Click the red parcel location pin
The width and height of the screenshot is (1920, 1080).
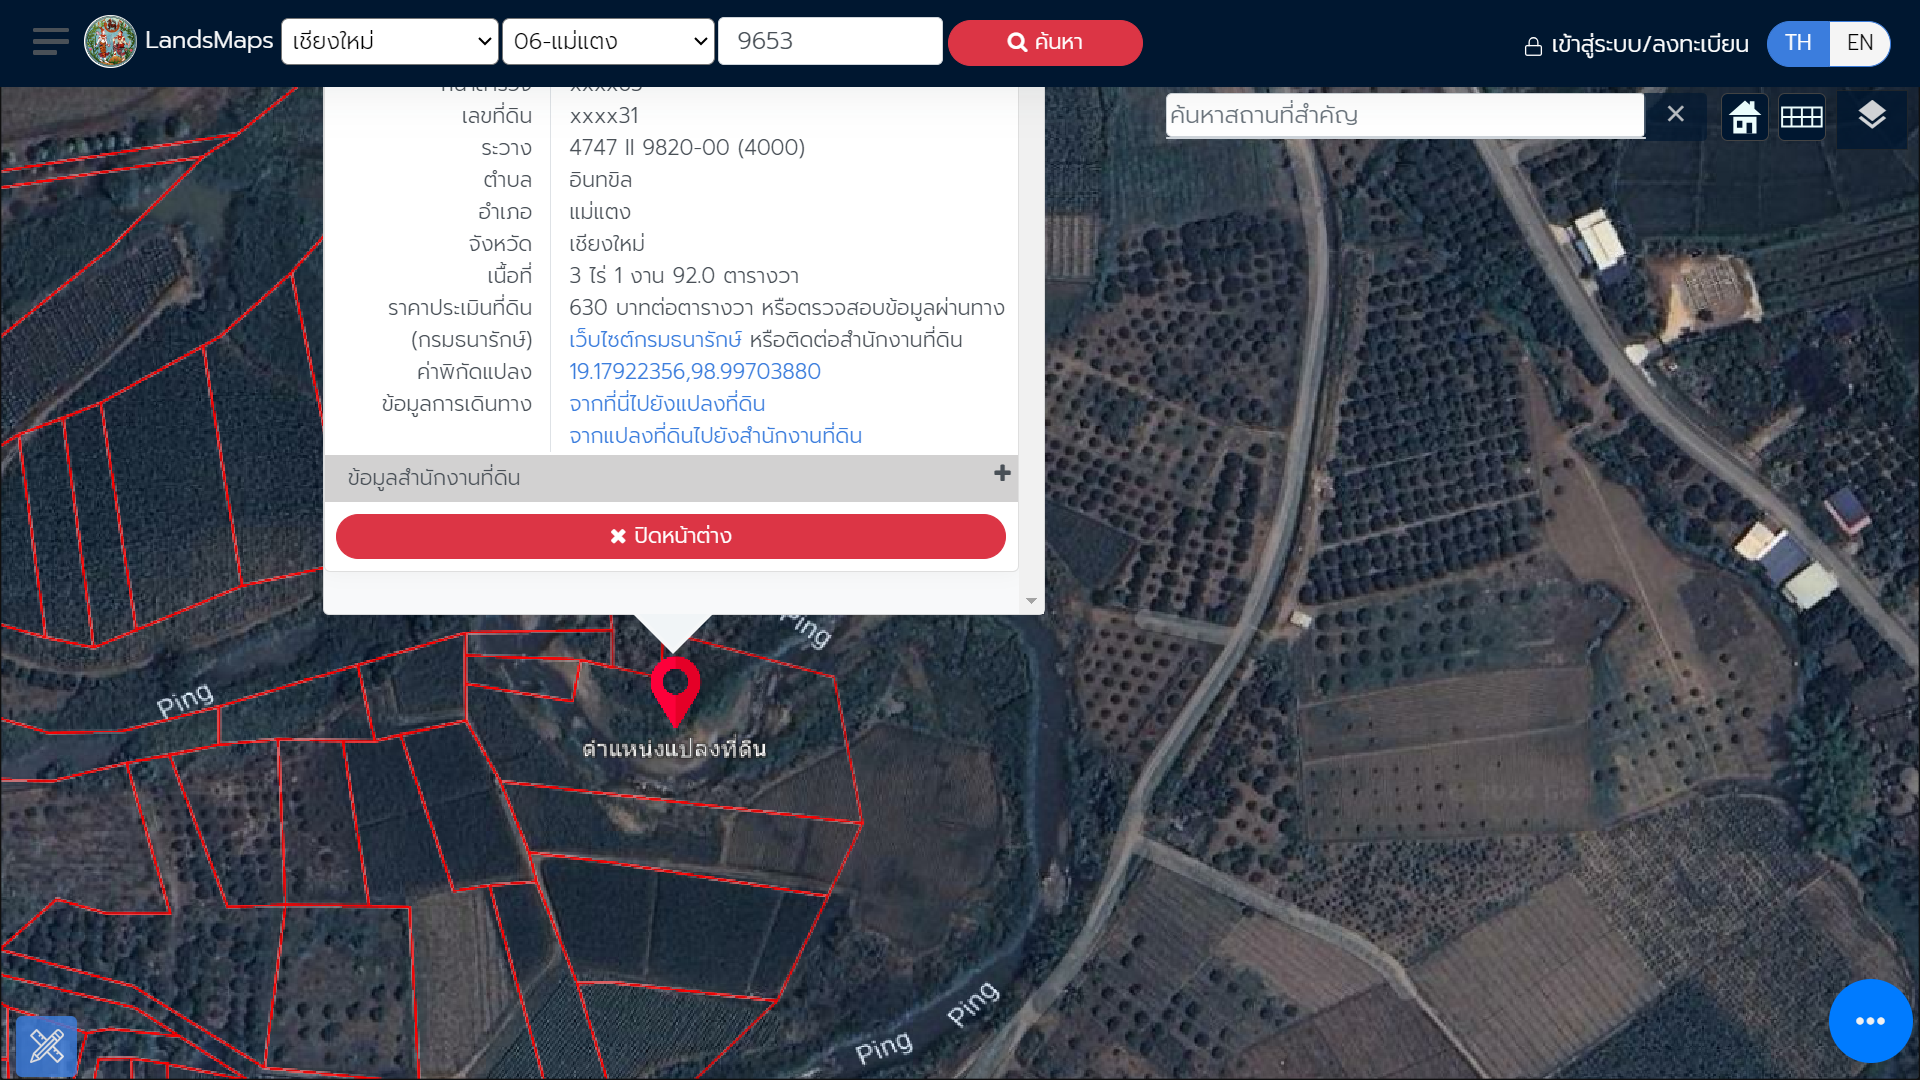click(x=675, y=688)
